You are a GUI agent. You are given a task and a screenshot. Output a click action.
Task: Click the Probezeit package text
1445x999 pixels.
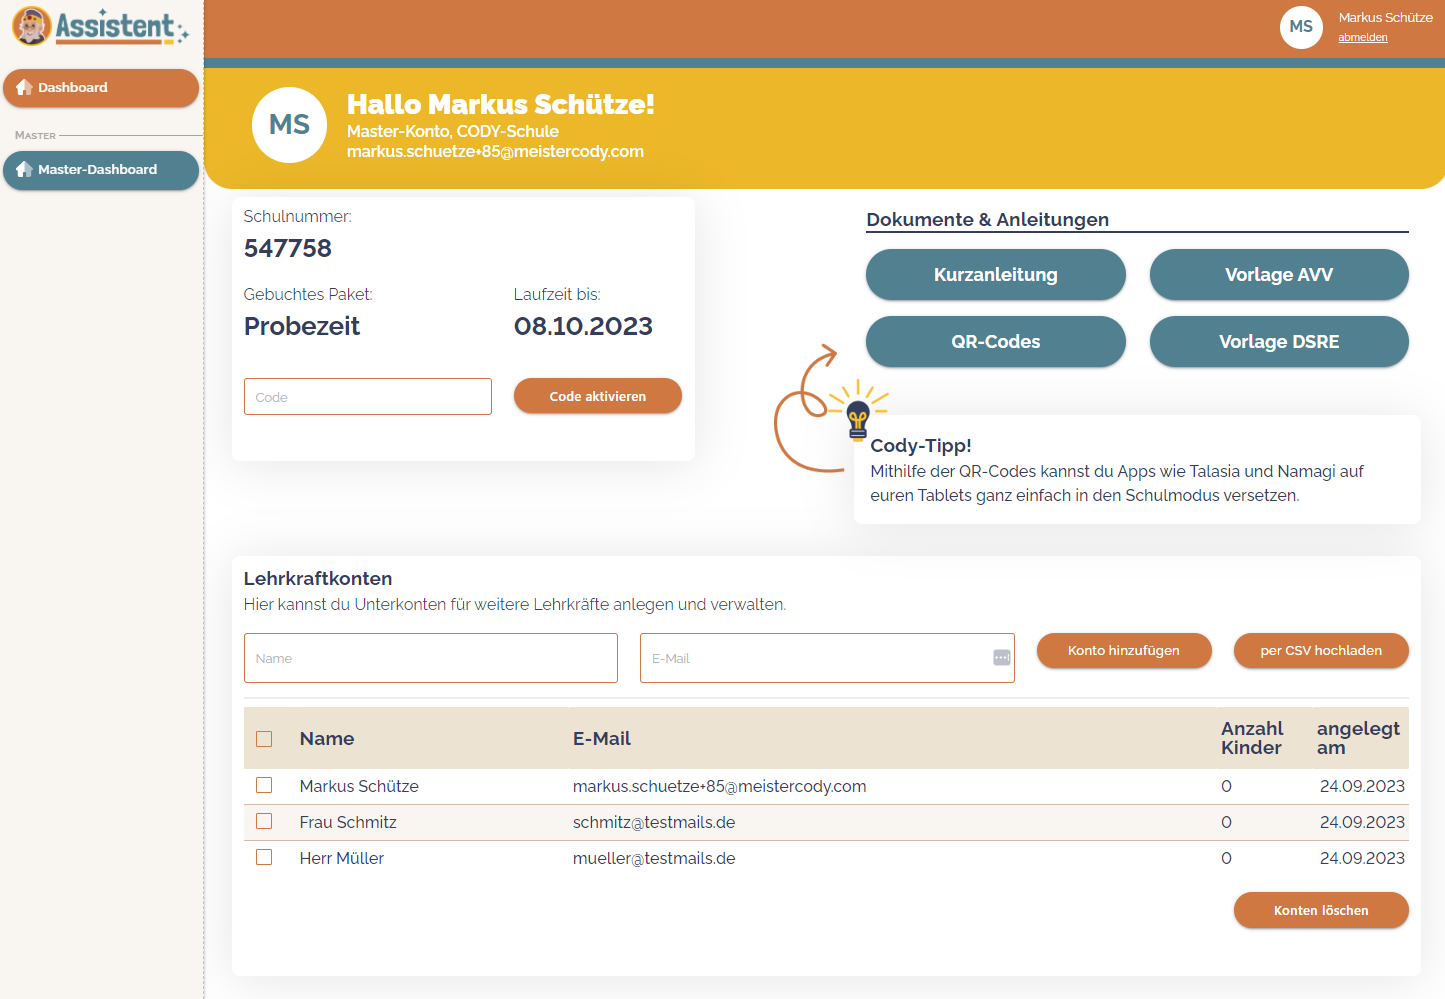pos(302,326)
